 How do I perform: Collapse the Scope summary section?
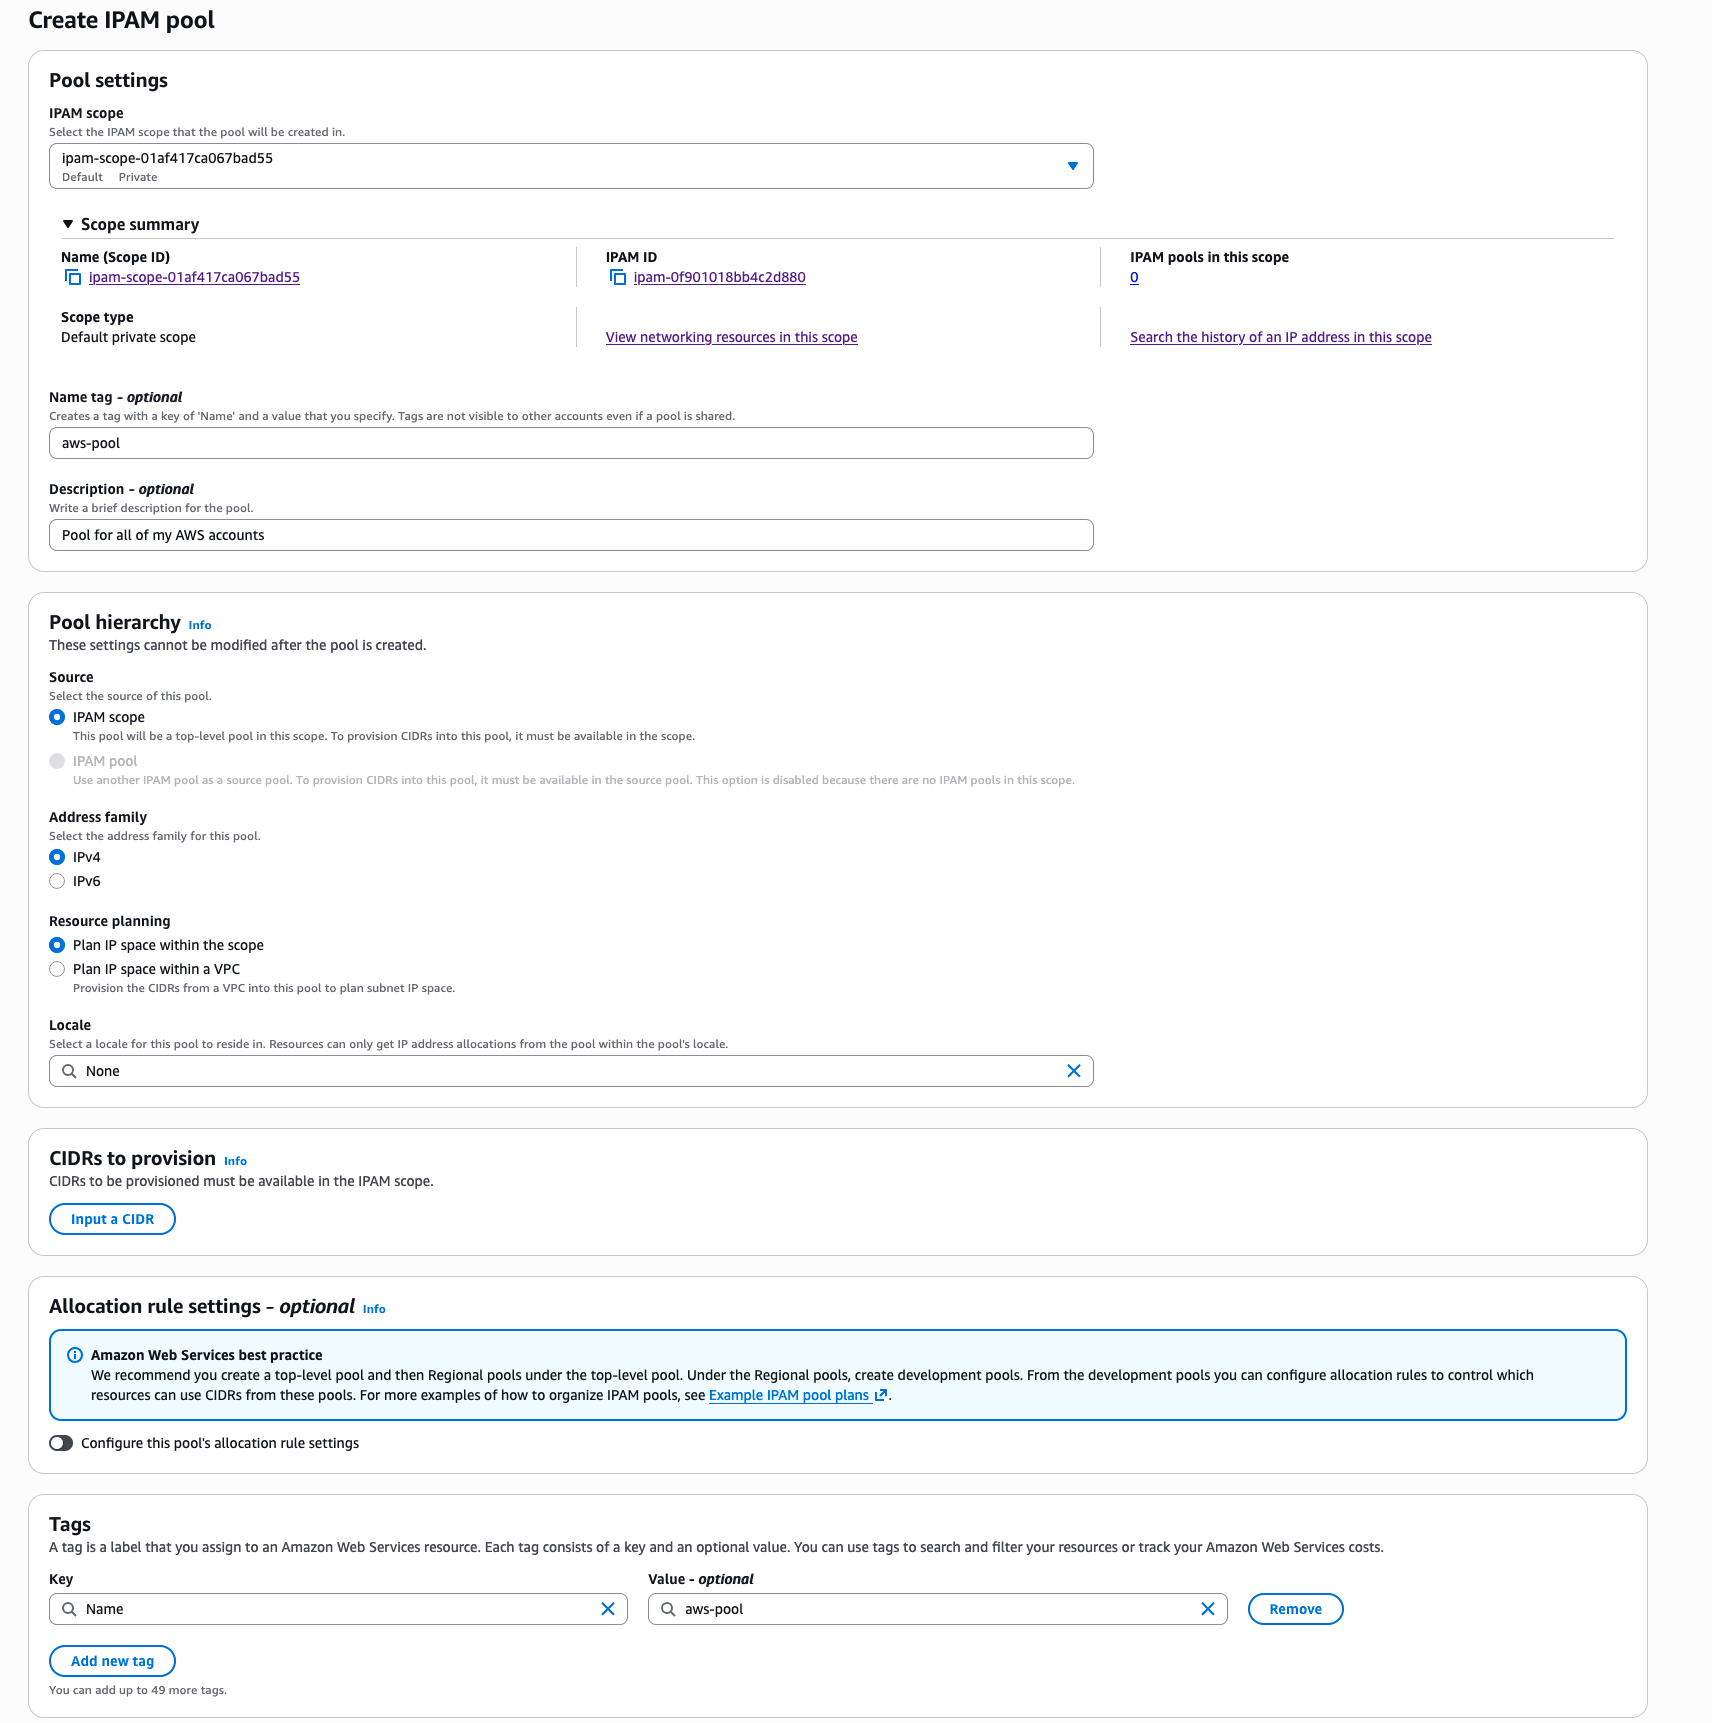(68, 224)
